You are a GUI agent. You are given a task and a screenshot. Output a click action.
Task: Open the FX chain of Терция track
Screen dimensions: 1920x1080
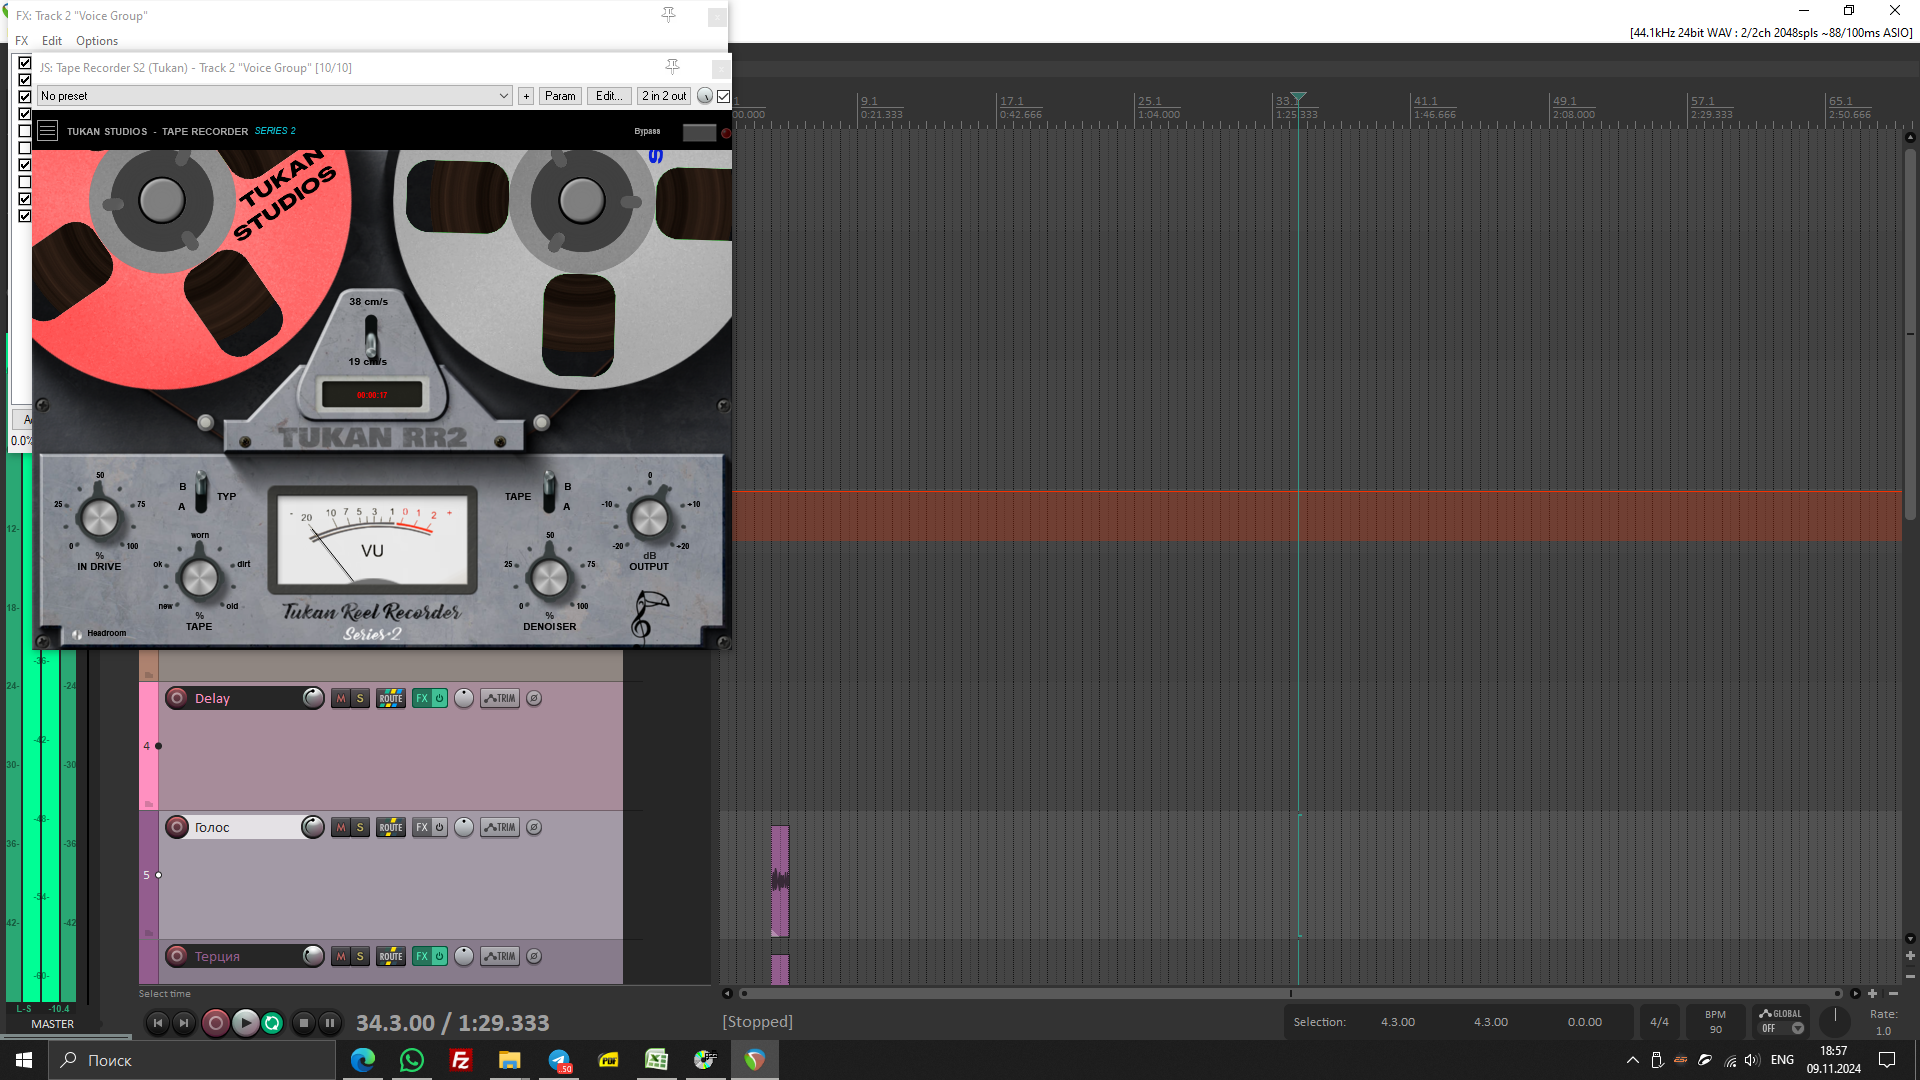[x=422, y=956]
